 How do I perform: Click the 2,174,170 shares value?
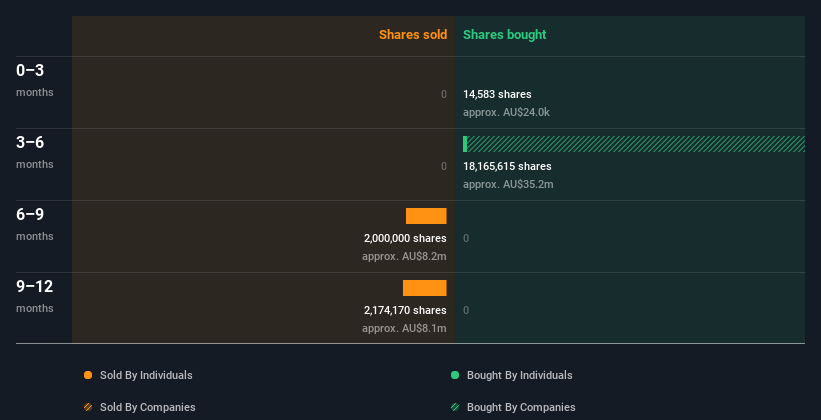(x=405, y=310)
